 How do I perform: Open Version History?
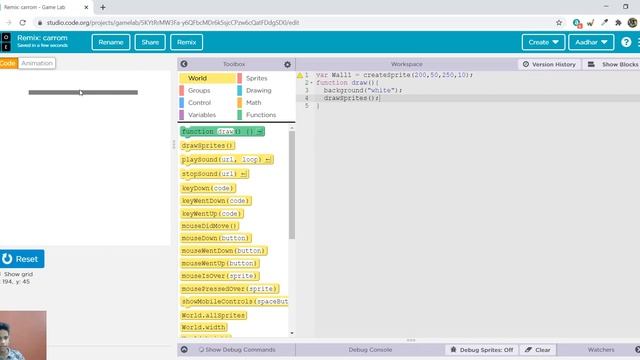[x=549, y=64]
